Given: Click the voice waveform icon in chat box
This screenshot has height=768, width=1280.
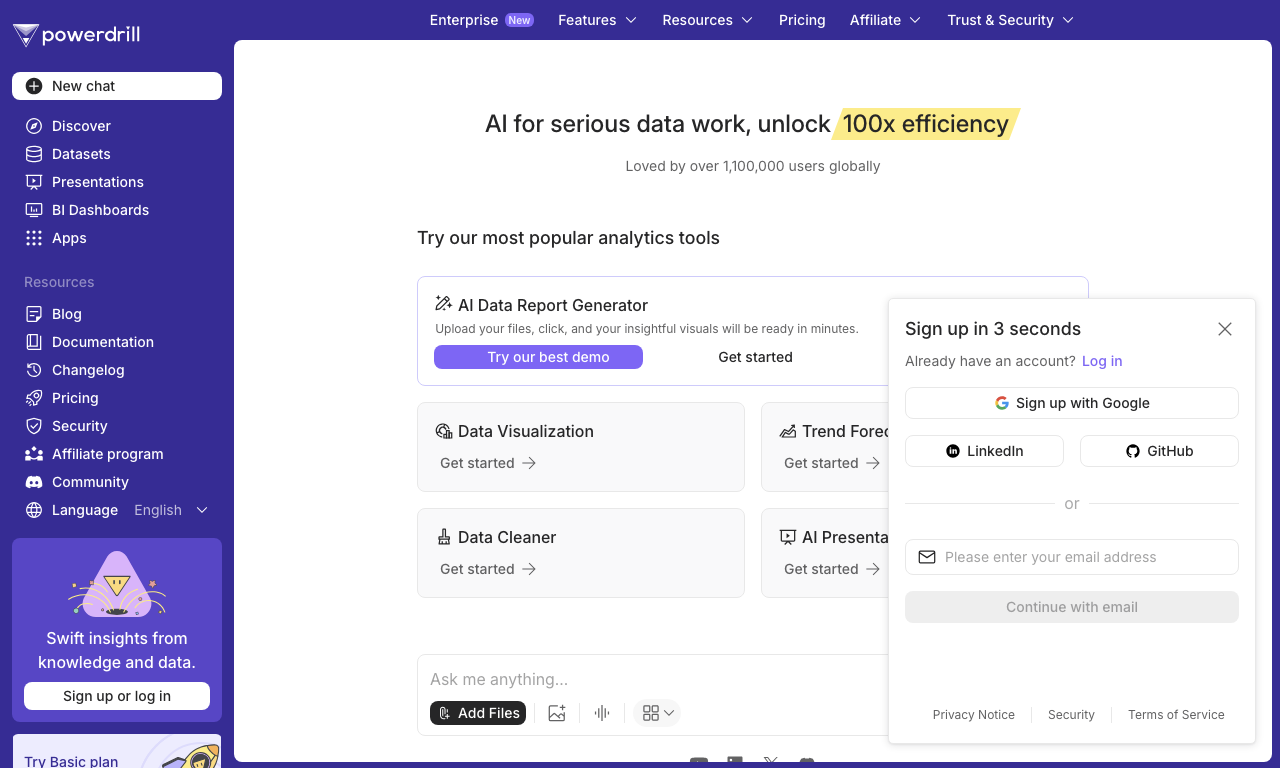Looking at the screenshot, I should click(x=602, y=713).
